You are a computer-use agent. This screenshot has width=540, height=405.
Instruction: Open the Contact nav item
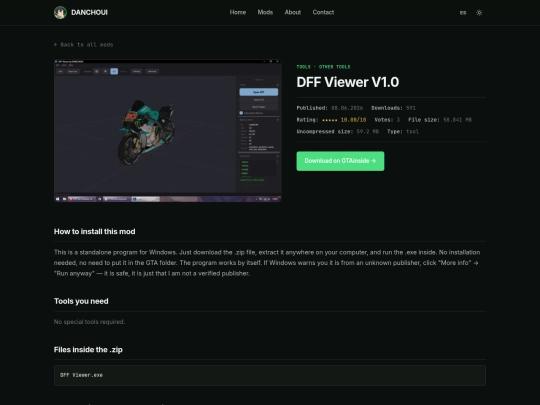(x=323, y=12)
